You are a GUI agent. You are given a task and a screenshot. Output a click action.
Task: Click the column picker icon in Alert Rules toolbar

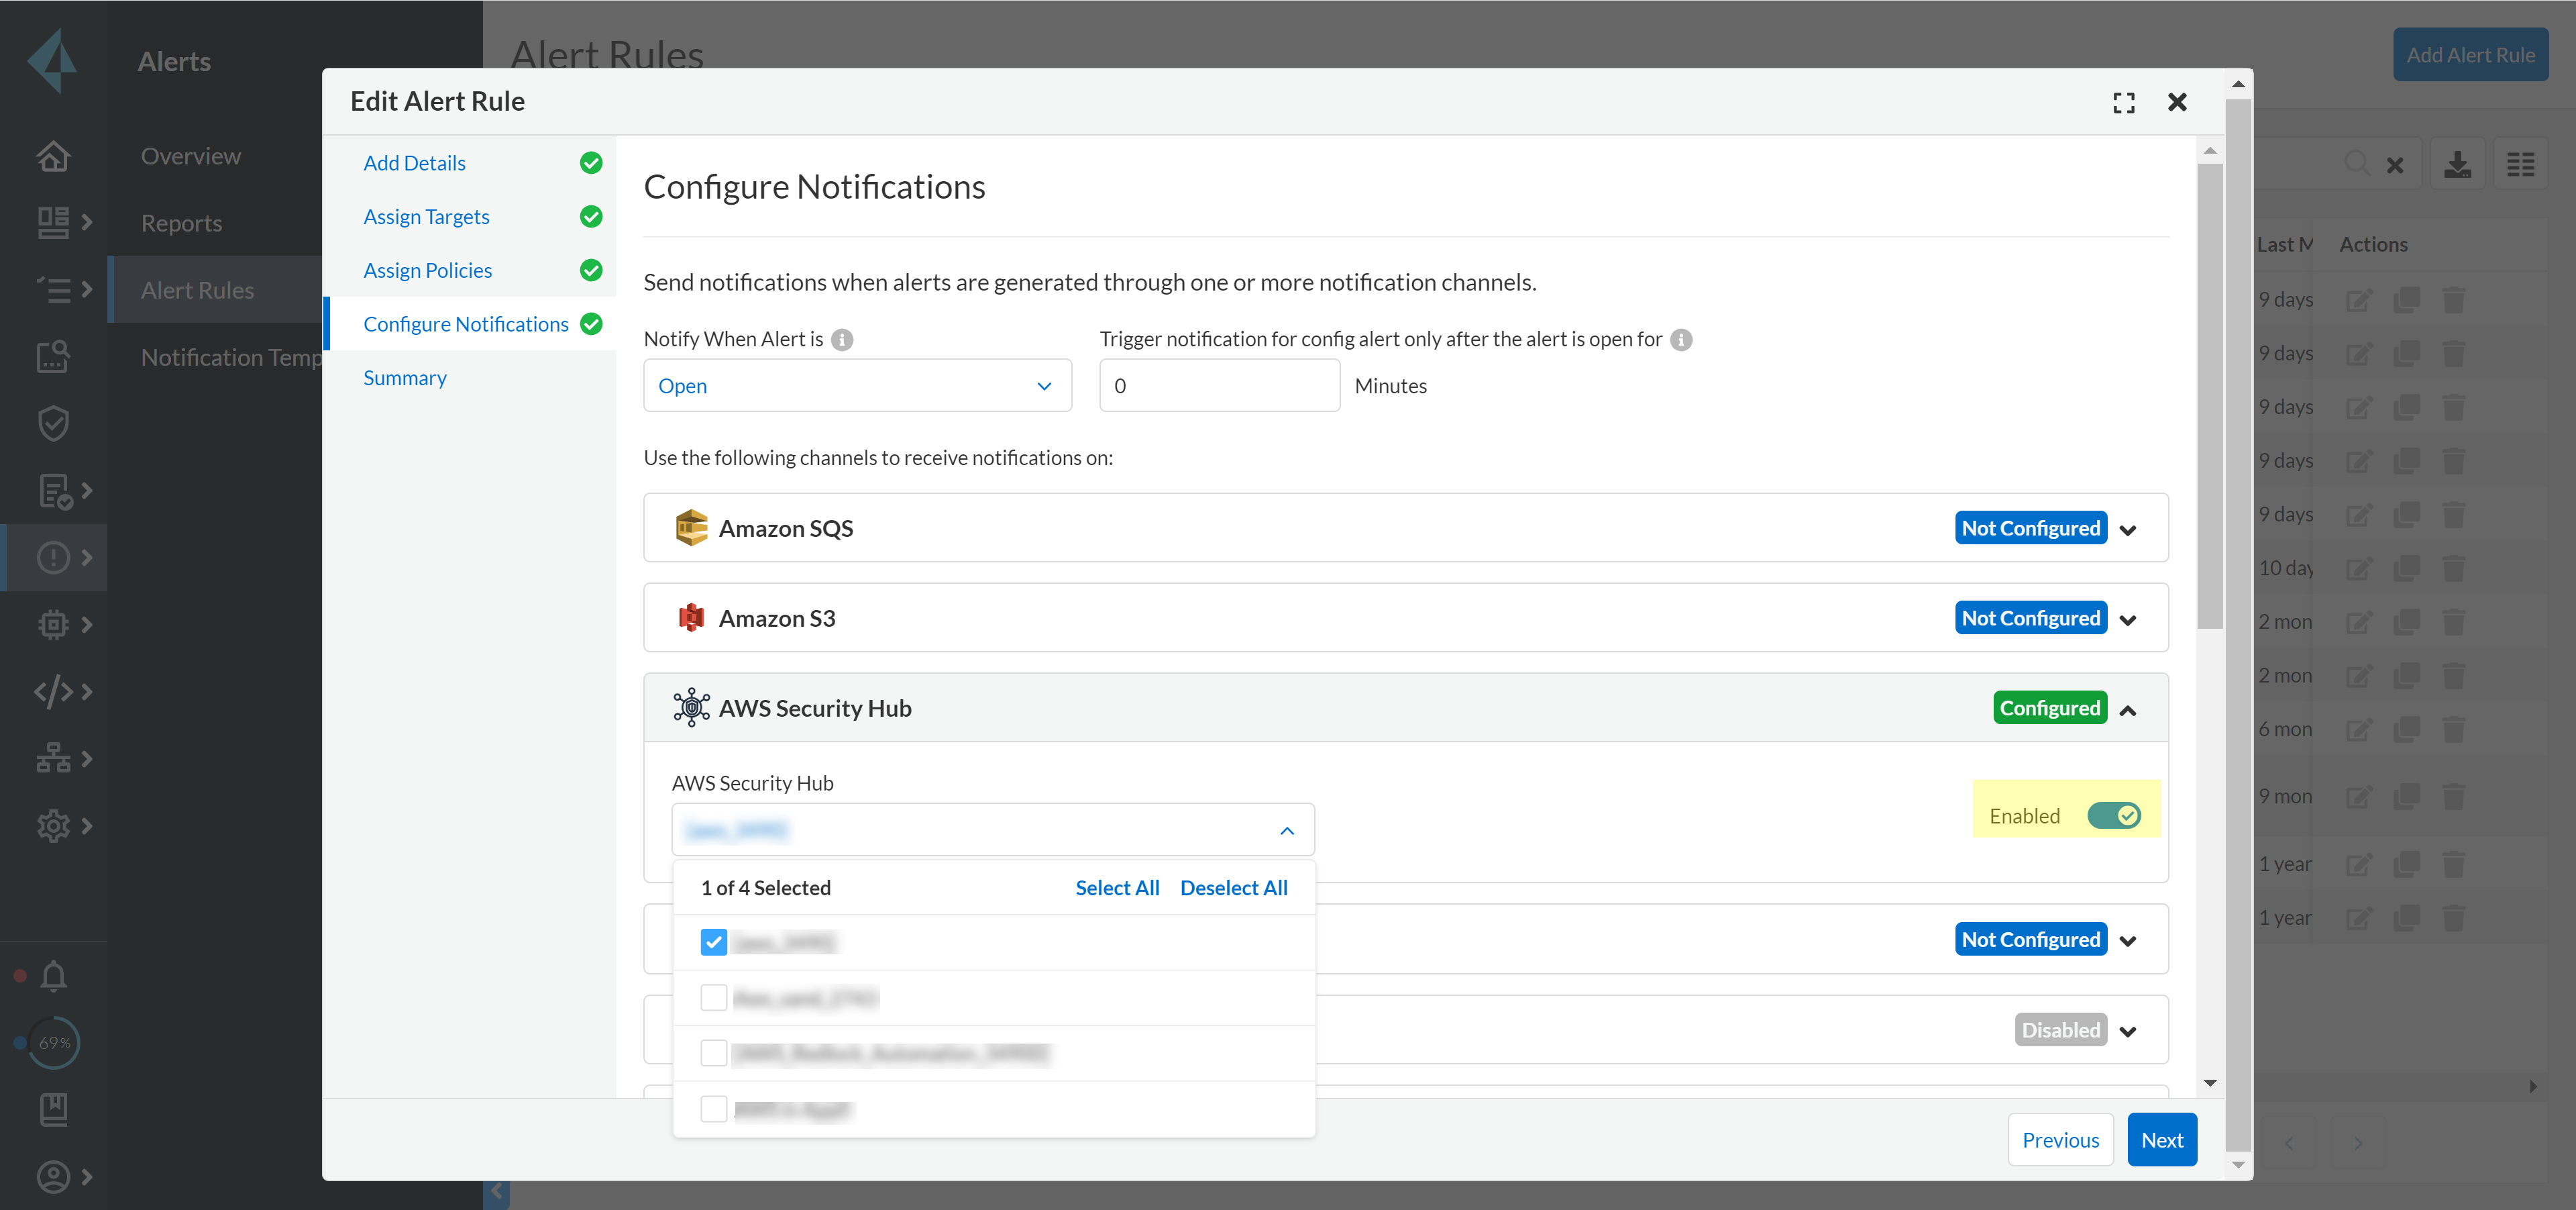[2520, 164]
